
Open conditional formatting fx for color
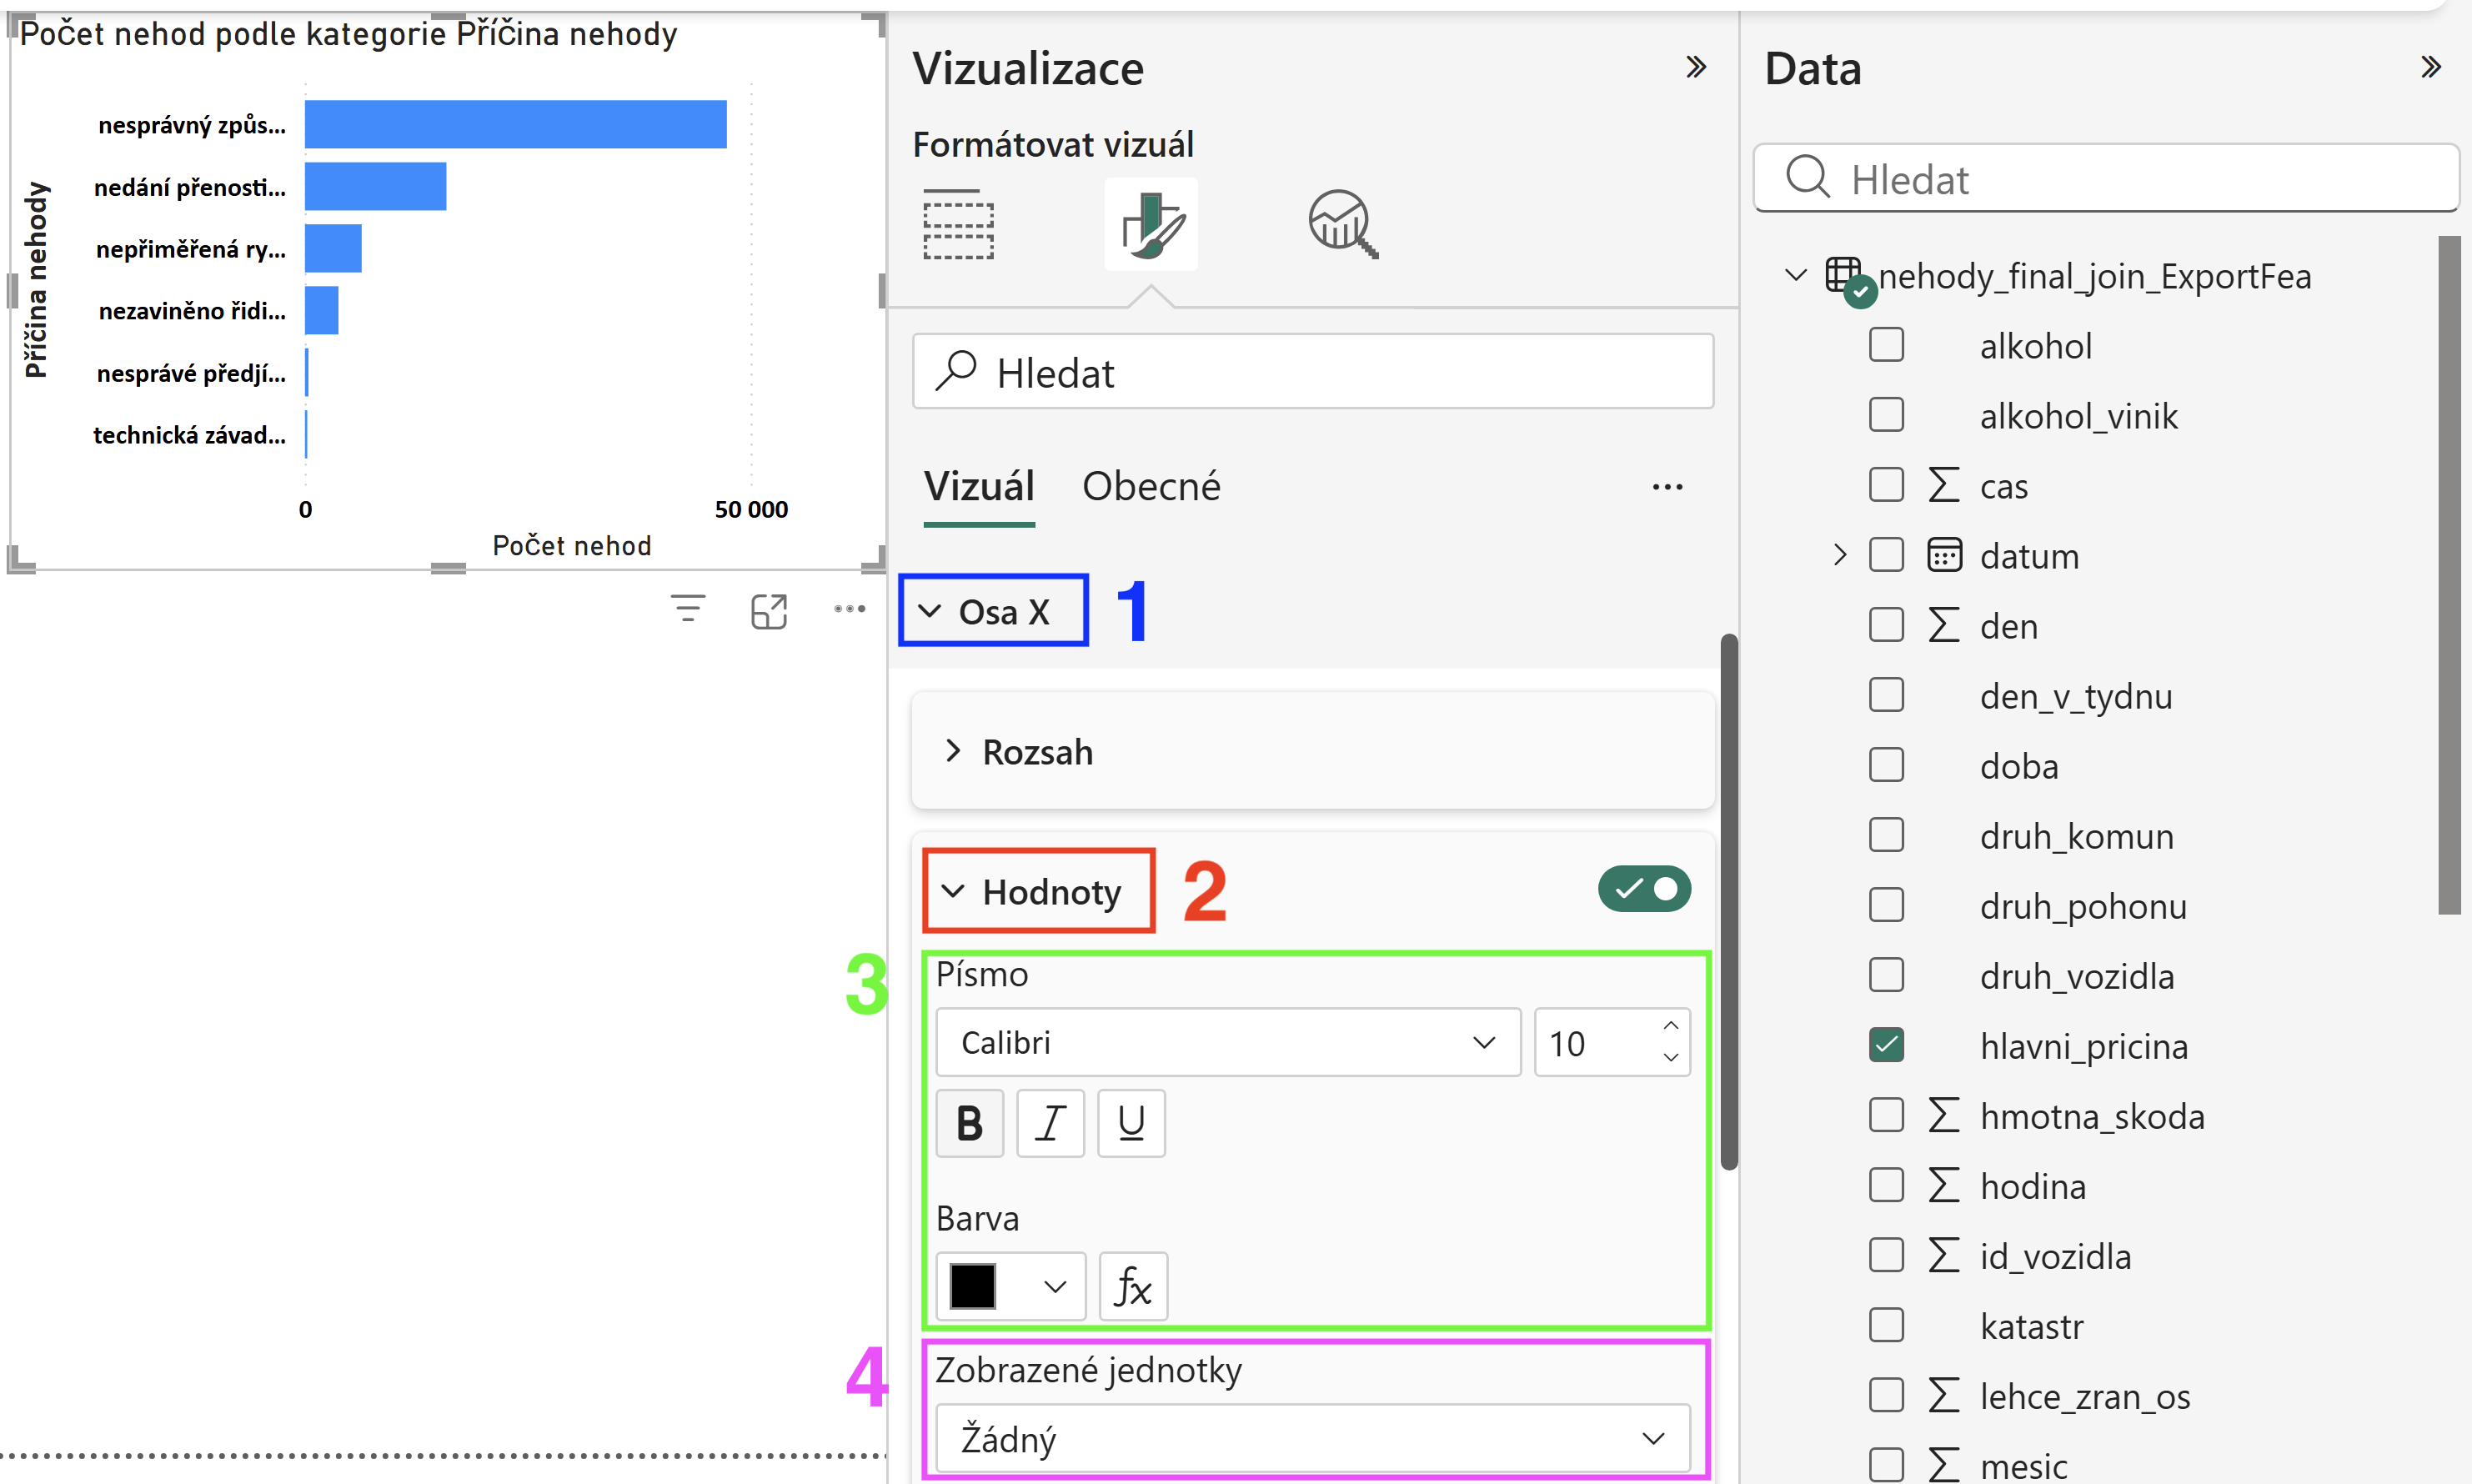(x=1132, y=1286)
